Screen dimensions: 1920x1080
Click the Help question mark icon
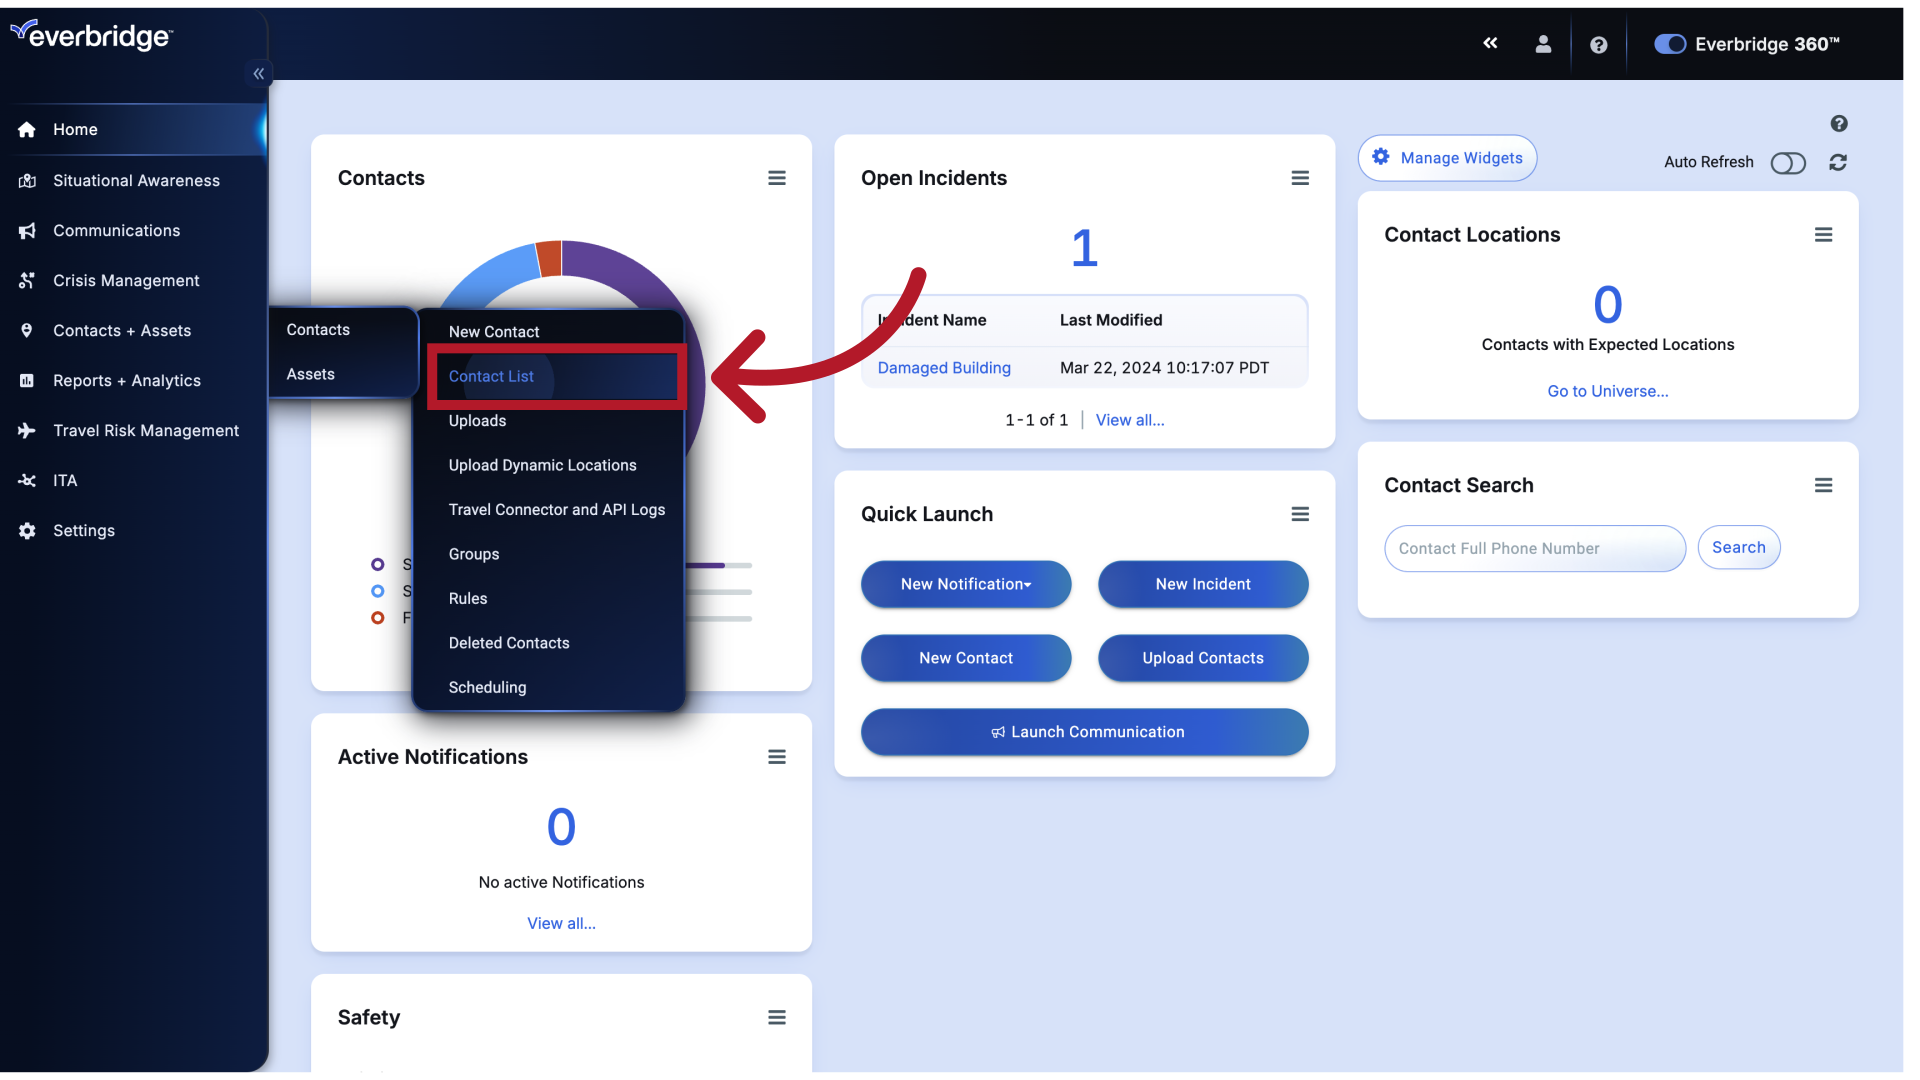tap(1598, 44)
